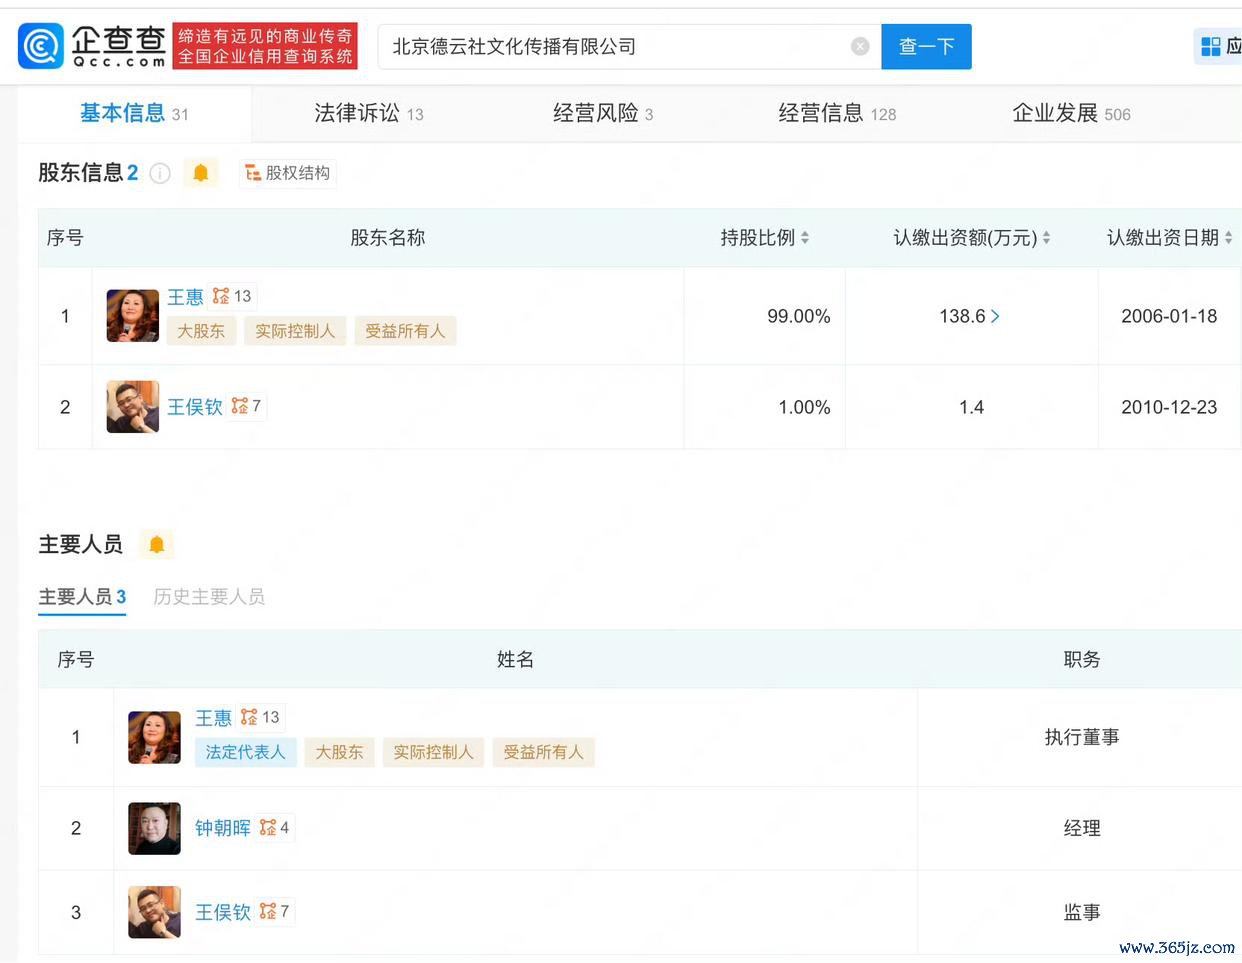Click the relation graph icon next to 王惠 in personnel table

(x=249, y=717)
